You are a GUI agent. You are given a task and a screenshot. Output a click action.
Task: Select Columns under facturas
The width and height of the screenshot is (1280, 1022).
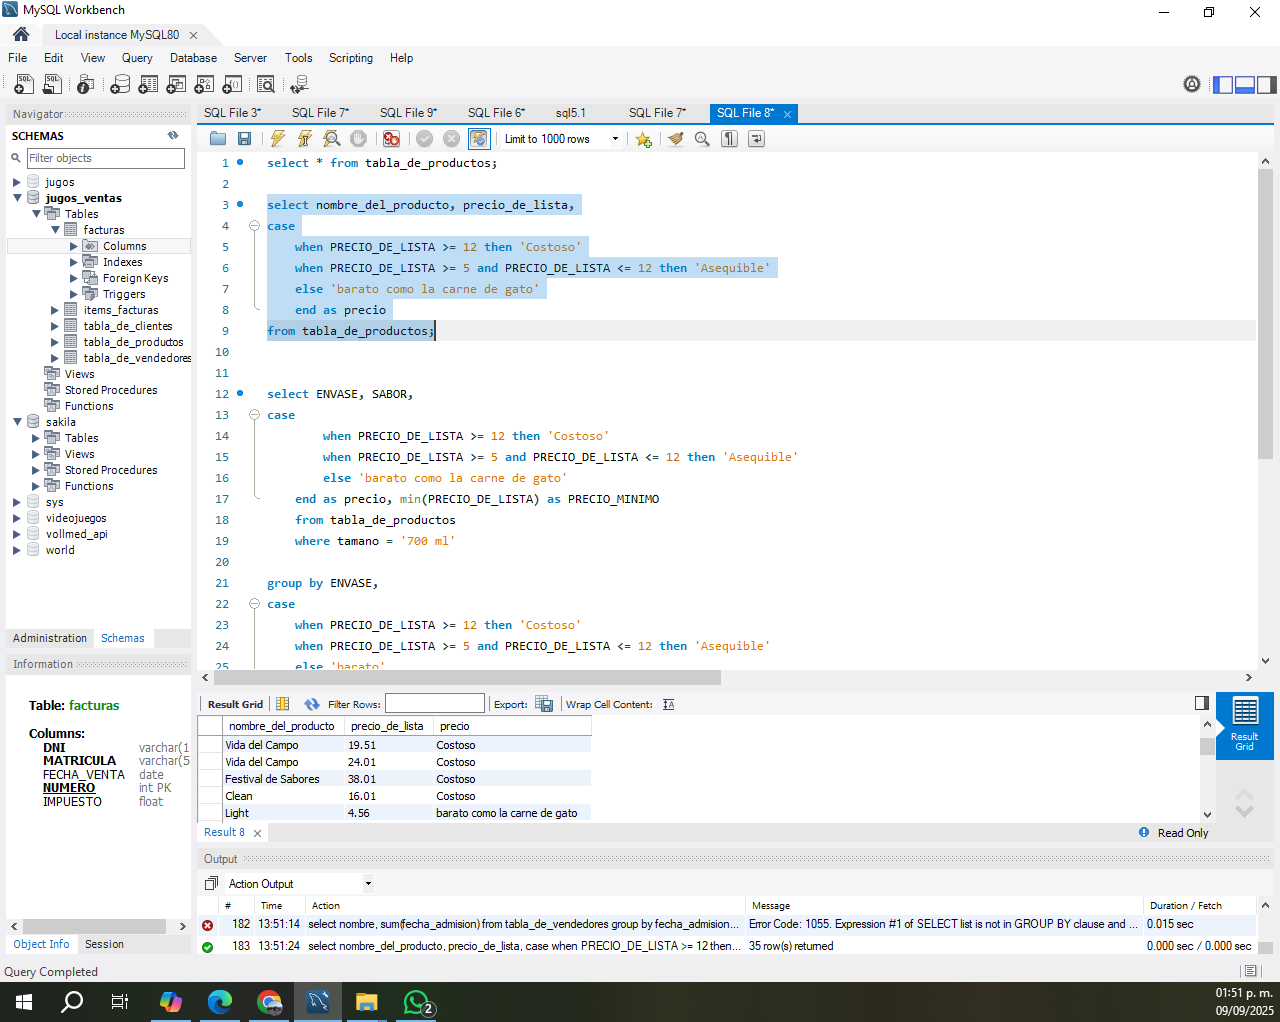(x=124, y=246)
